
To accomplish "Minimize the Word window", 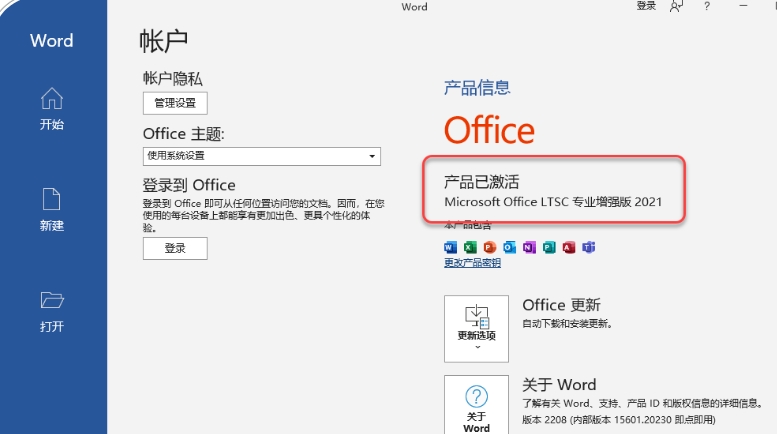I will (743, 6).
